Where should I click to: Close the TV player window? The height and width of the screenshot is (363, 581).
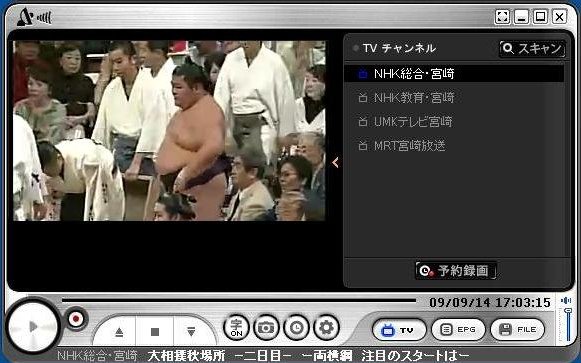[559, 17]
